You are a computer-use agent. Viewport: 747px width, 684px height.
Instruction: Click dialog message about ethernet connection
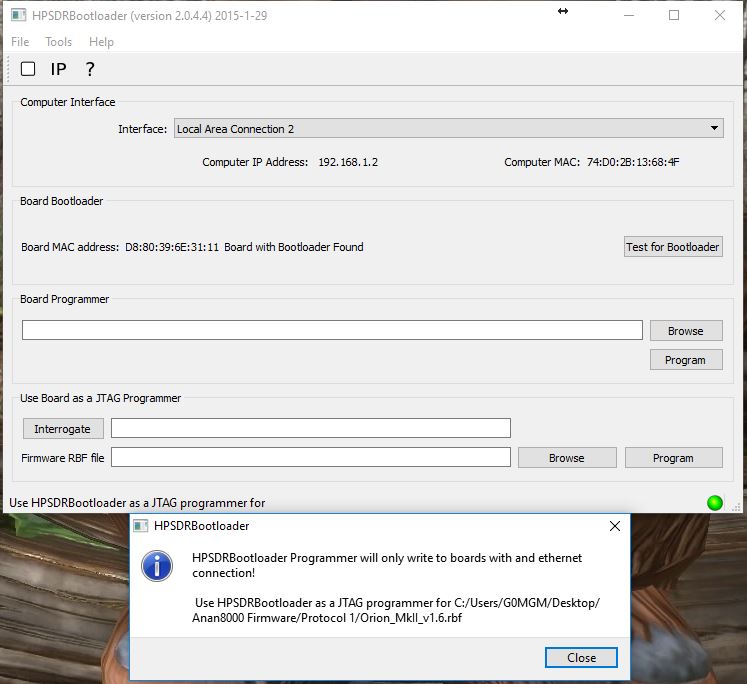point(387,565)
